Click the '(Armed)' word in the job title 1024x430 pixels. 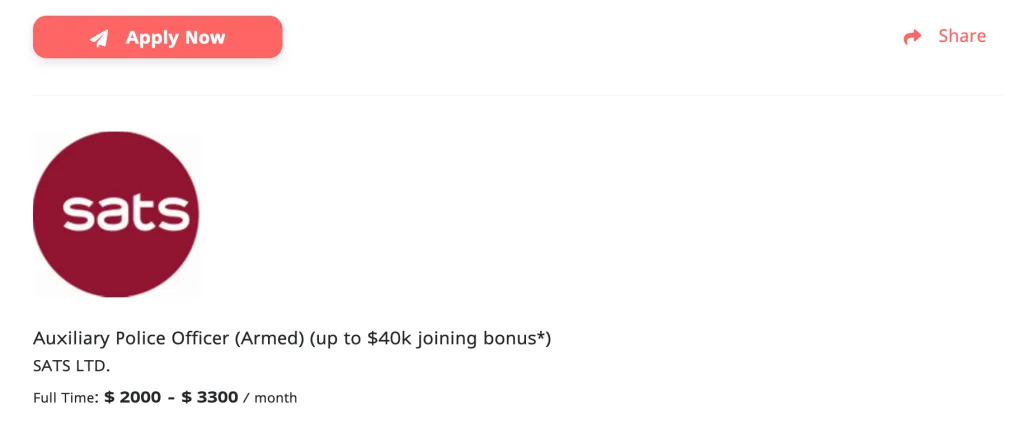pyautogui.click(x=270, y=339)
